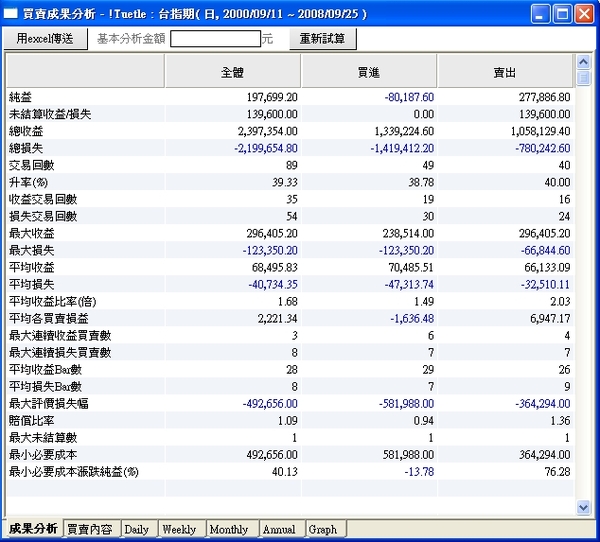600x542 pixels.
Task: Click the 賣出 column header
Action: 505,72
